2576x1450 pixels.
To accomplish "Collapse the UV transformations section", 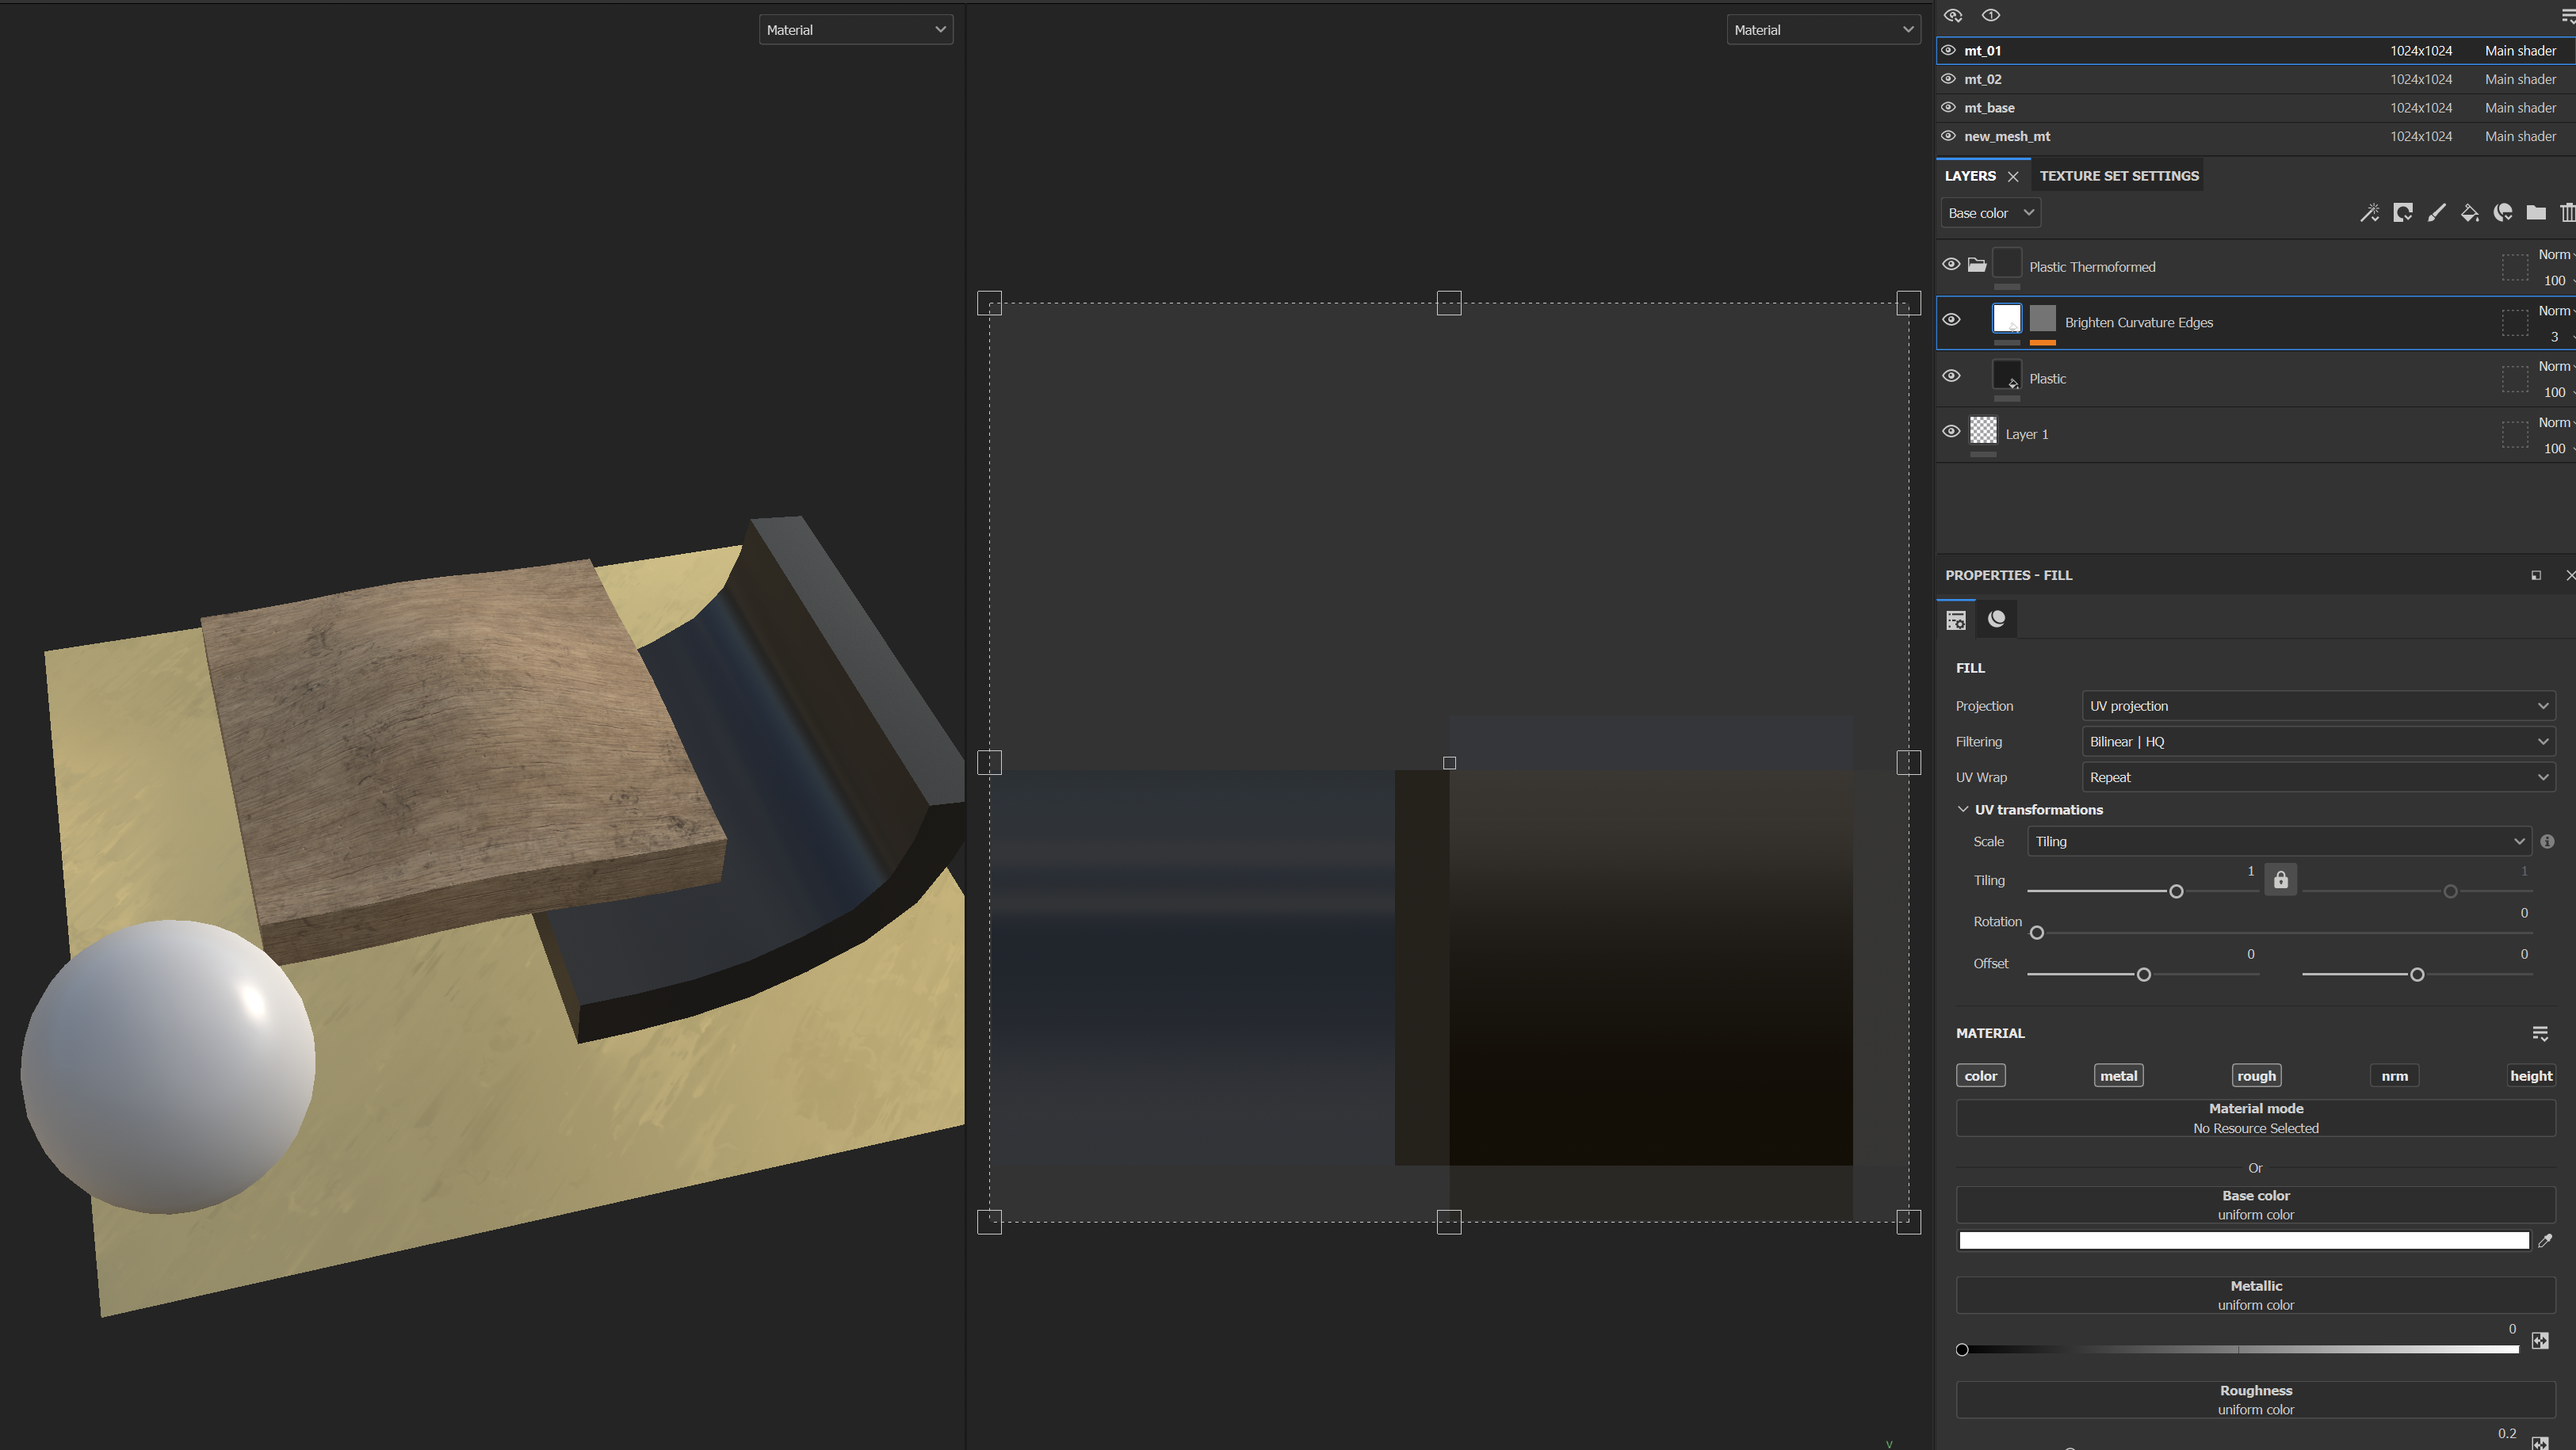I will (x=1963, y=810).
